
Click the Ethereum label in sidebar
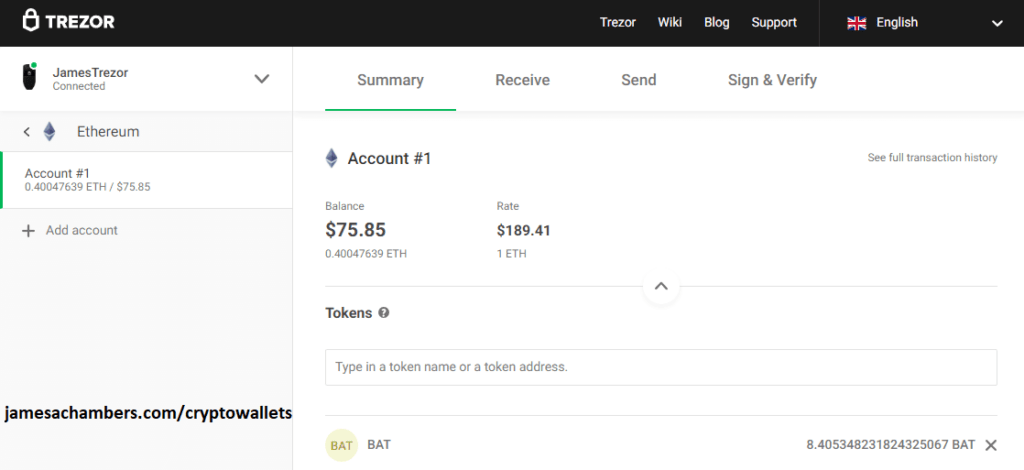click(108, 132)
